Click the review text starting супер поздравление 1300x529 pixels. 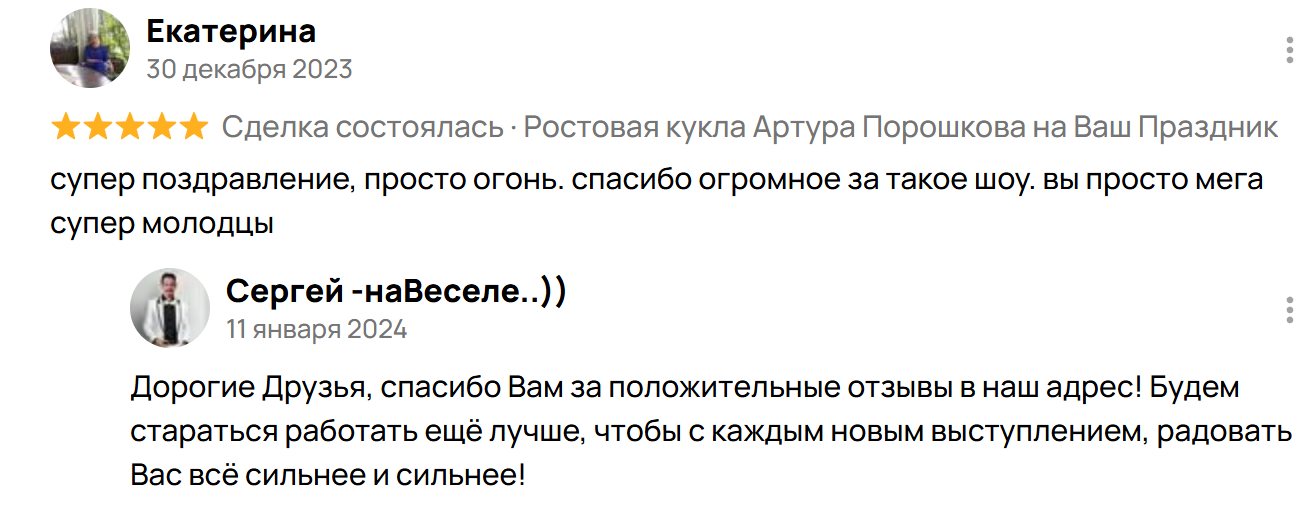(x=655, y=182)
